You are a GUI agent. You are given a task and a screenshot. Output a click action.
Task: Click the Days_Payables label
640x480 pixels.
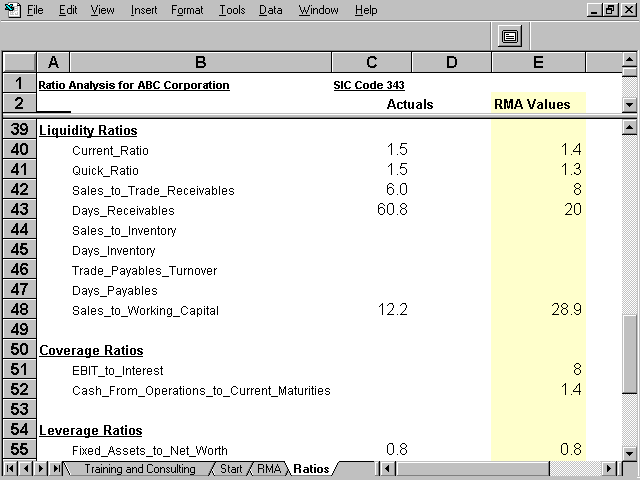pos(115,291)
